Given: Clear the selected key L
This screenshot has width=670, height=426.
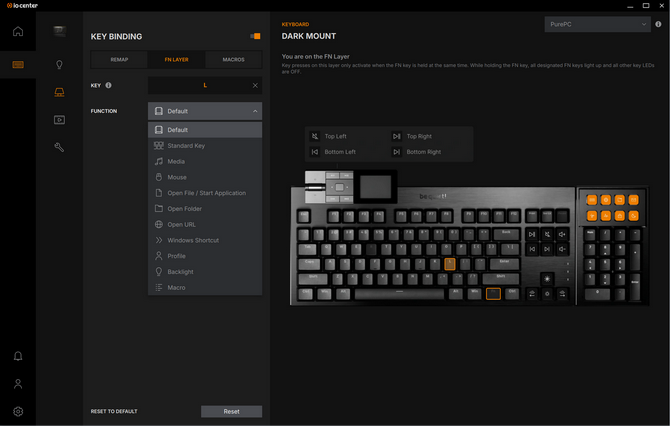Looking at the screenshot, I should [x=255, y=85].
